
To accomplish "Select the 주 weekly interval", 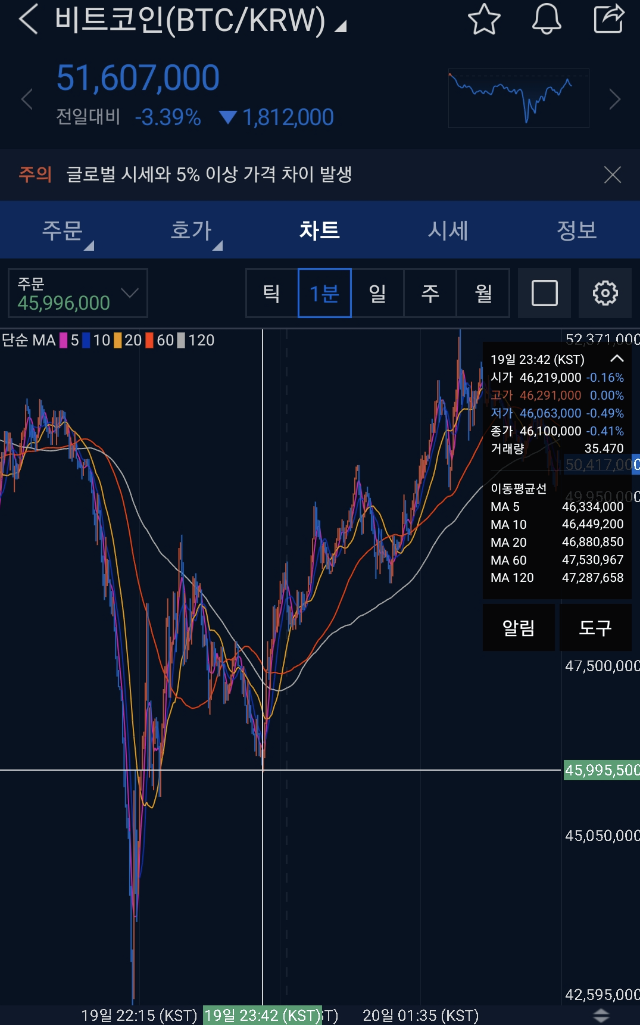I will click(x=430, y=293).
